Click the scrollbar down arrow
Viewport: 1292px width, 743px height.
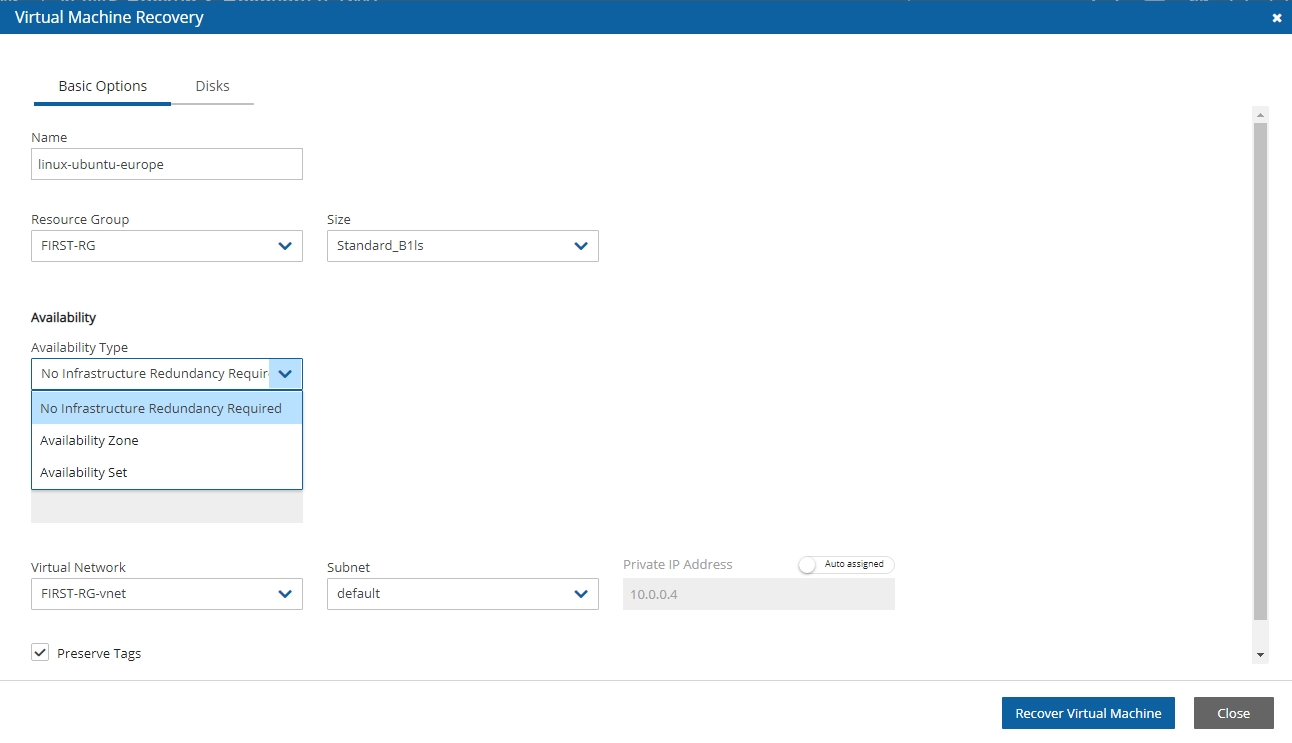(1260, 654)
